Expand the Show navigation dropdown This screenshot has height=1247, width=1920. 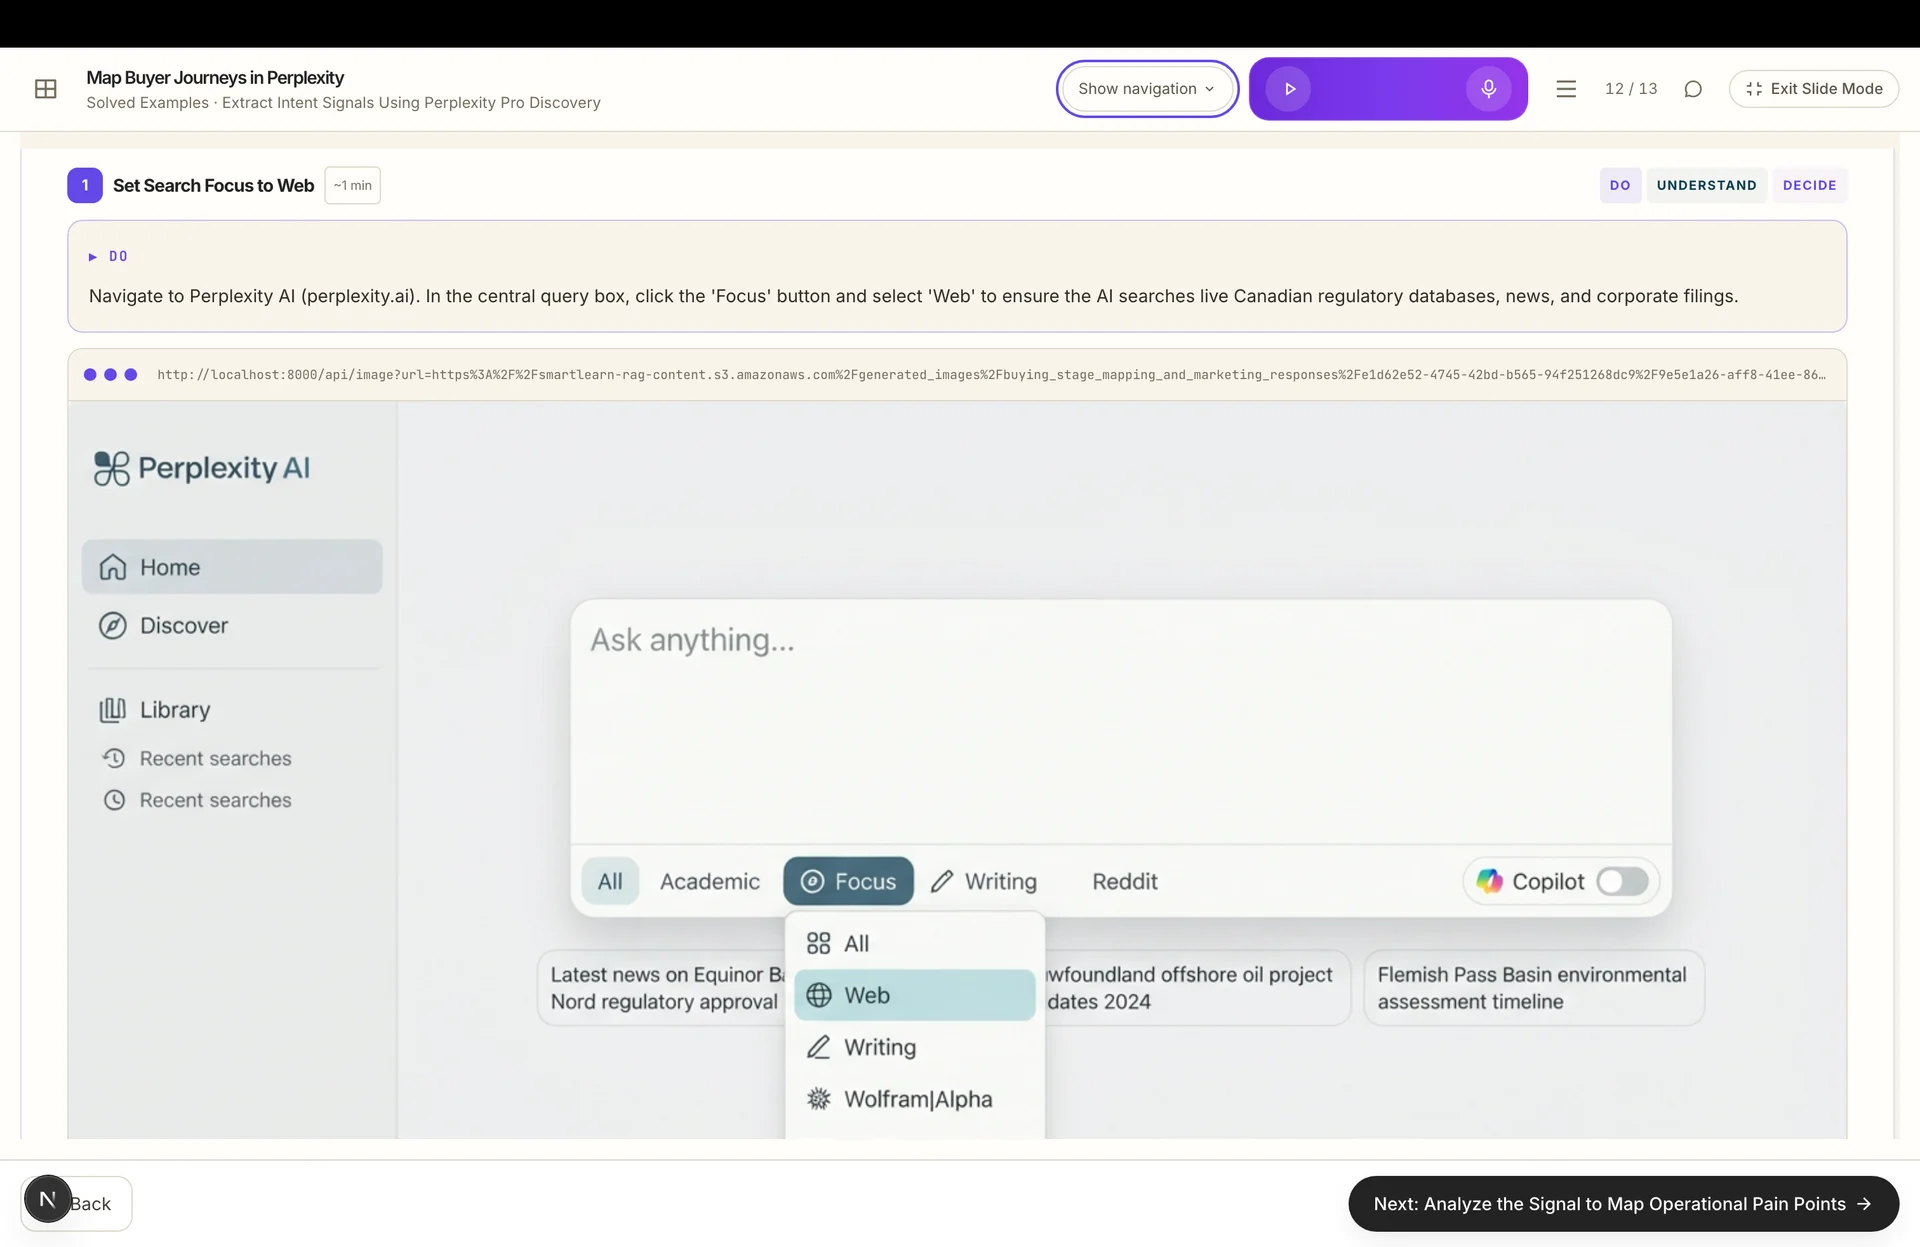pyautogui.click(x=1147, y=89)
